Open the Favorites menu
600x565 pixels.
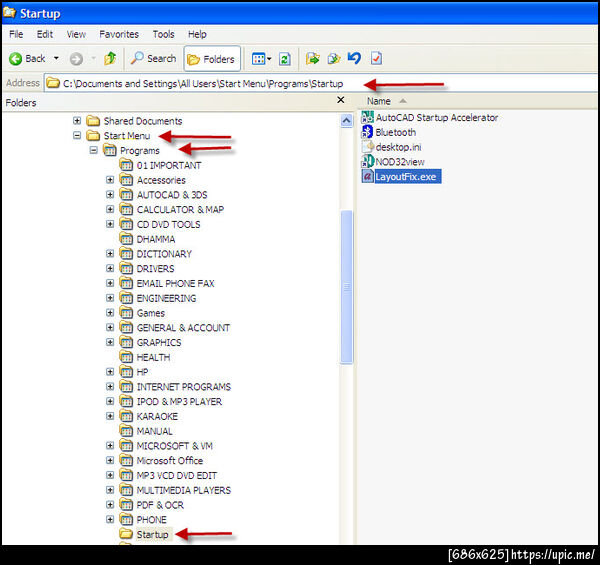coord(119,34)
